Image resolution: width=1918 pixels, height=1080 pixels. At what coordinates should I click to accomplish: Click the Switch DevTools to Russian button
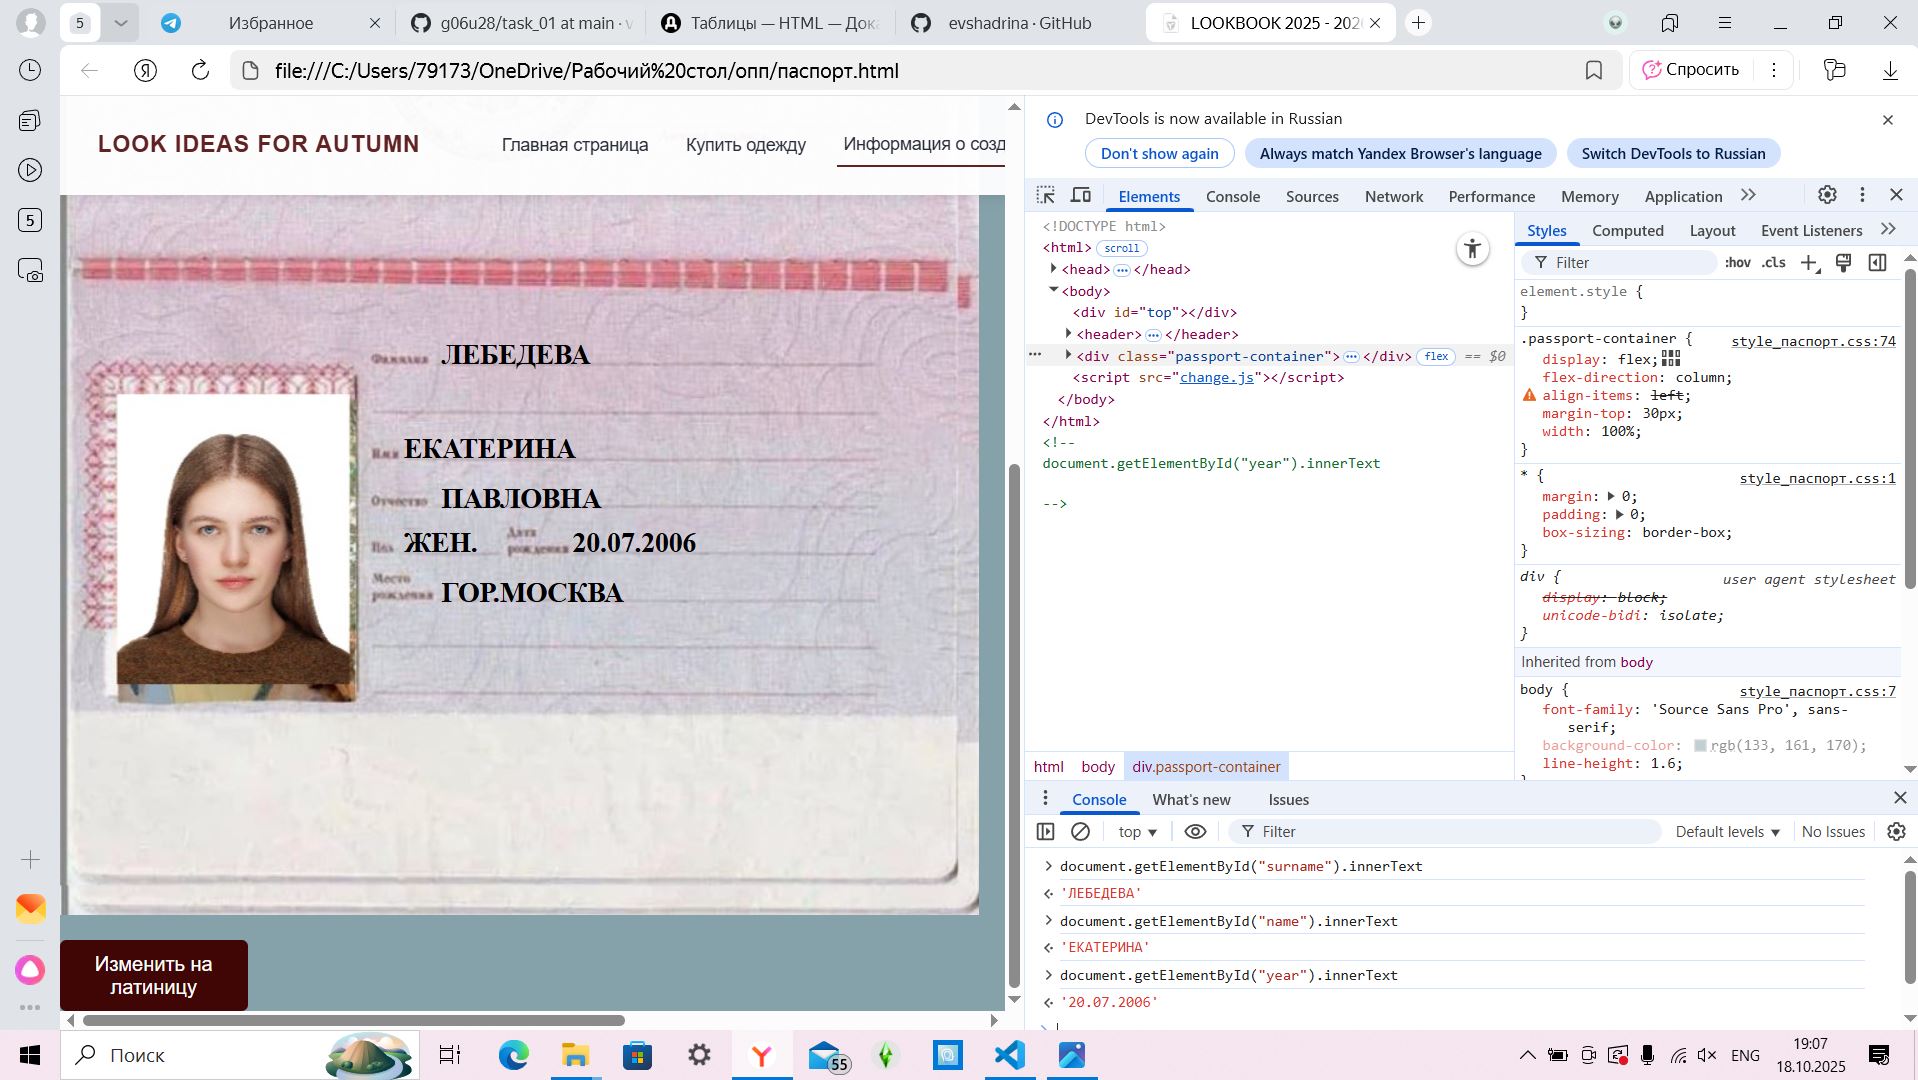tap(1673, 154)
